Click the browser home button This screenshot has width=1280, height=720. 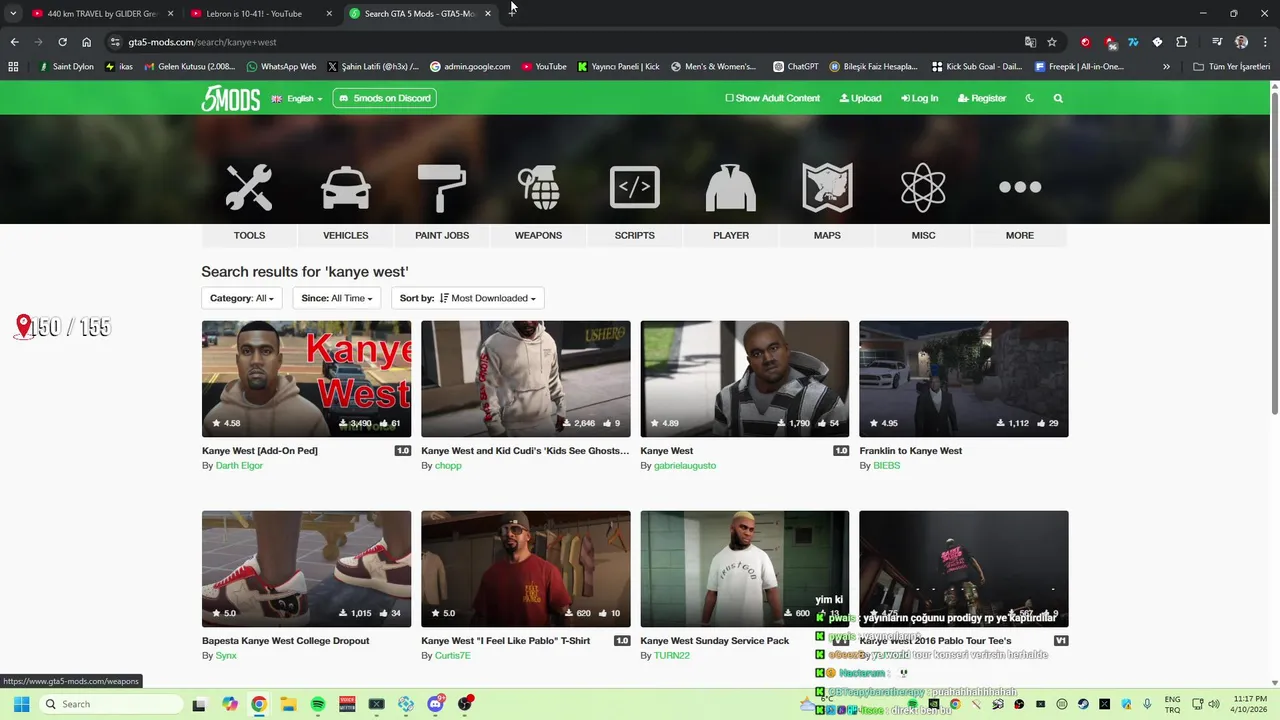click(87, 42)
